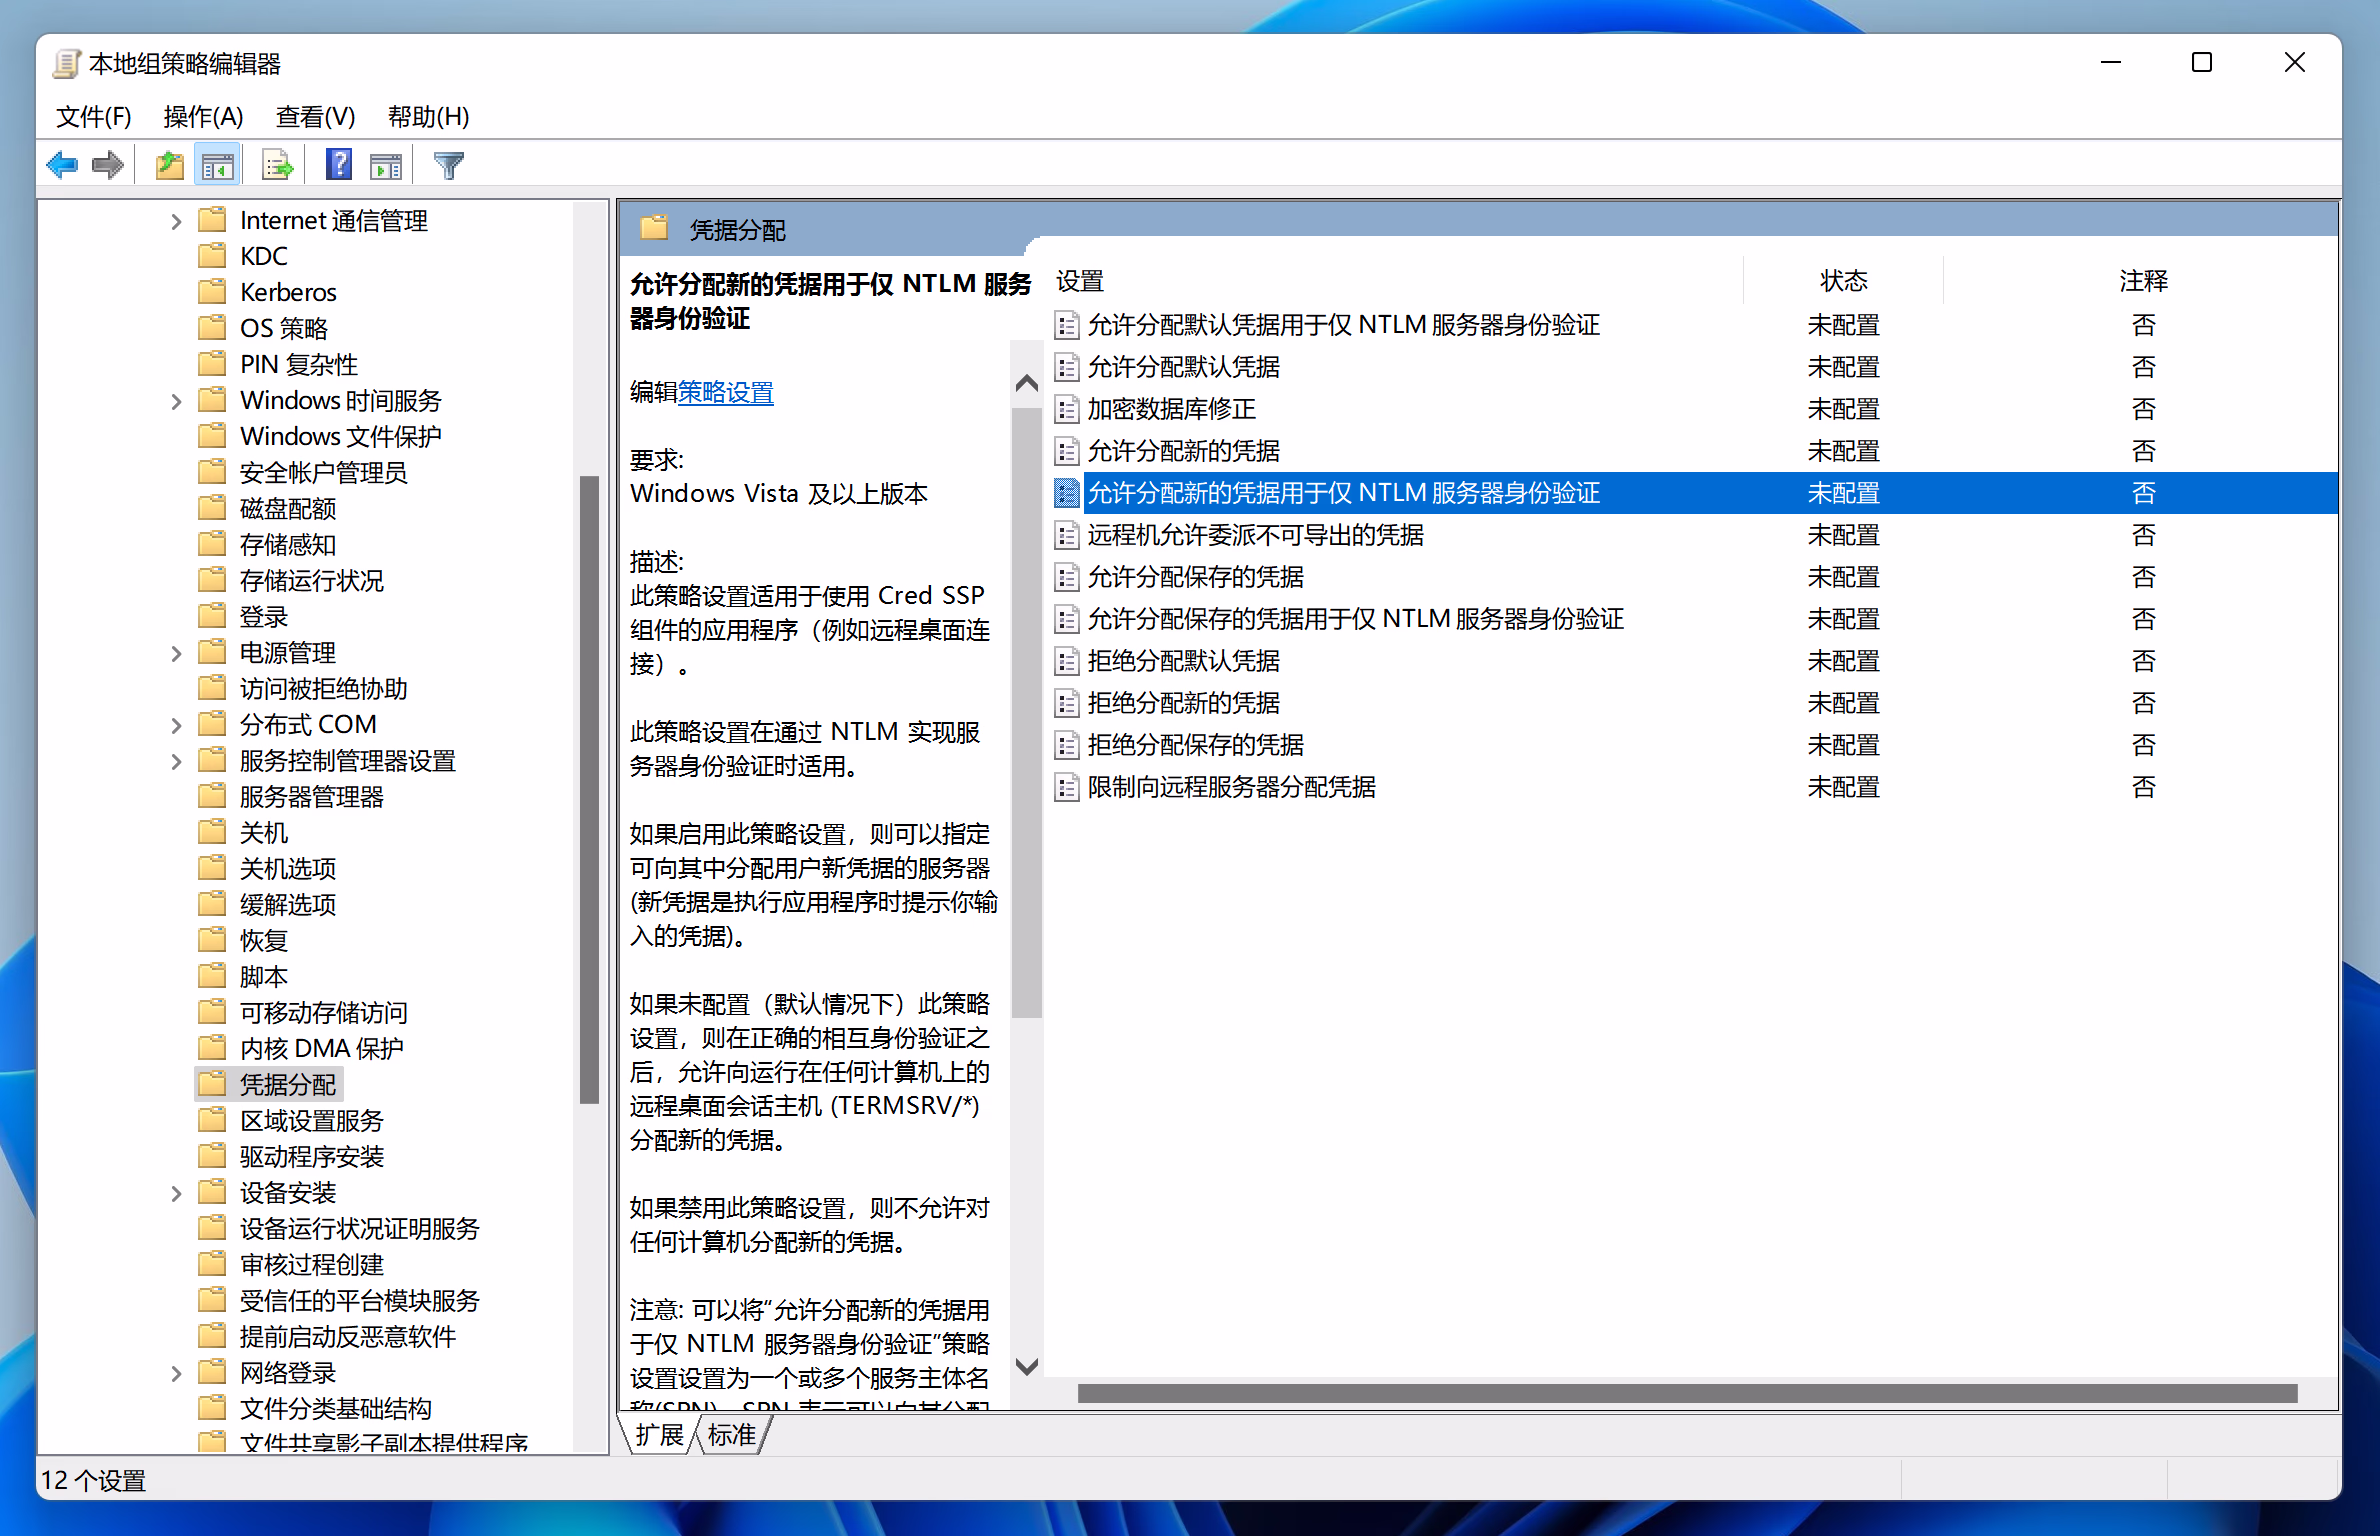
Task: Open the Help question mark icon
Action: click(x=339, y=165)
